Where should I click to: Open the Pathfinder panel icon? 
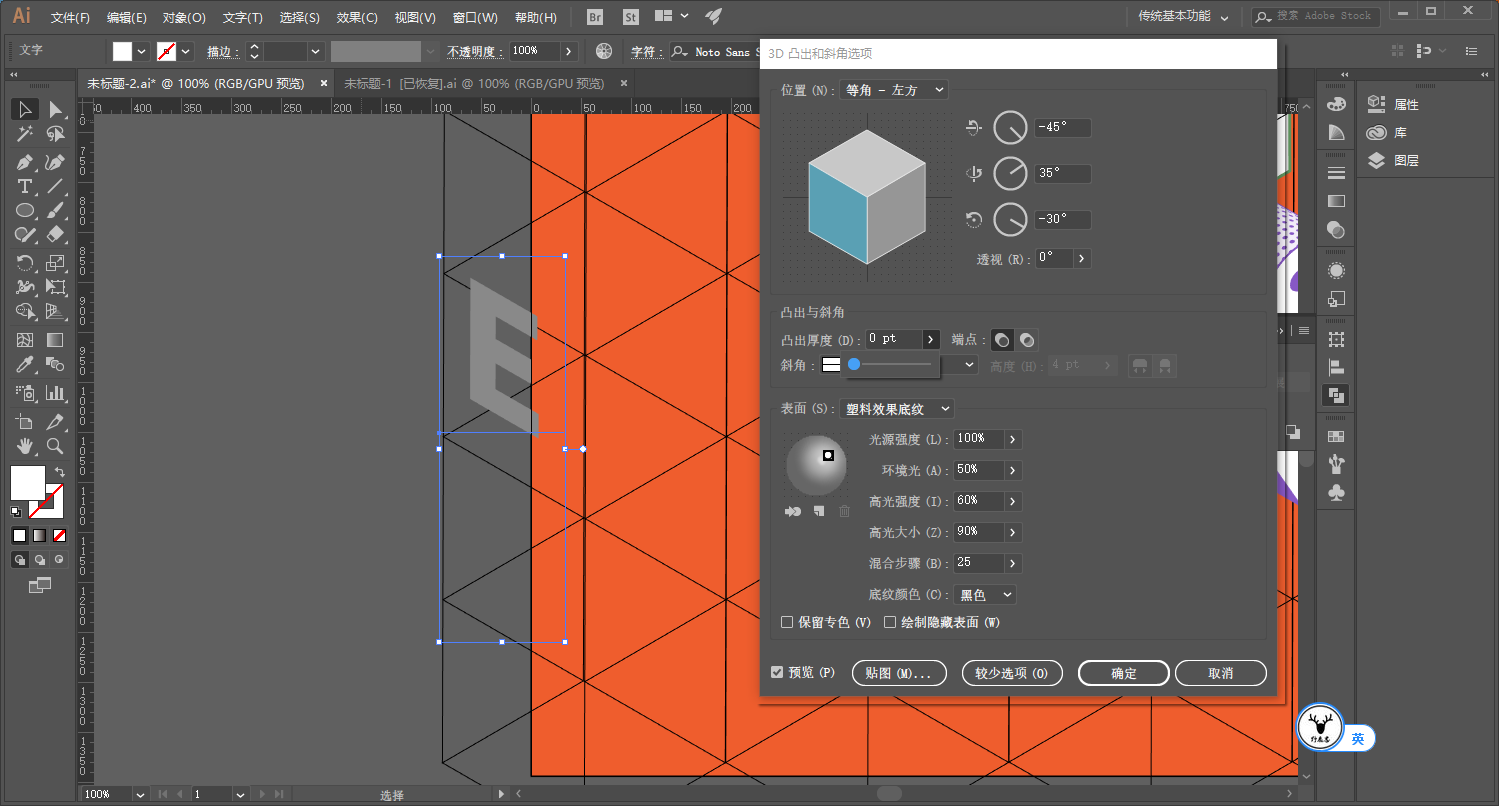(1336, 395)
